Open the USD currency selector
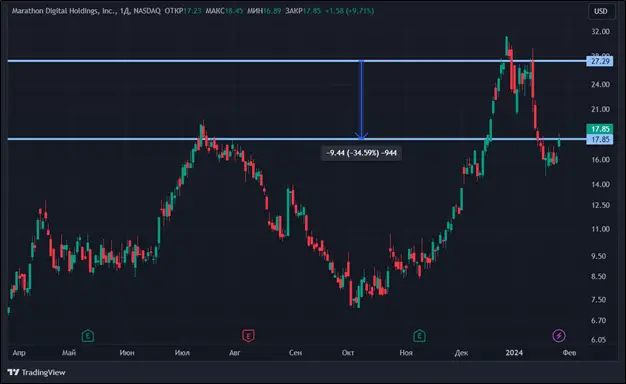The height and width of the screenshot is (384, 626). 601,11
